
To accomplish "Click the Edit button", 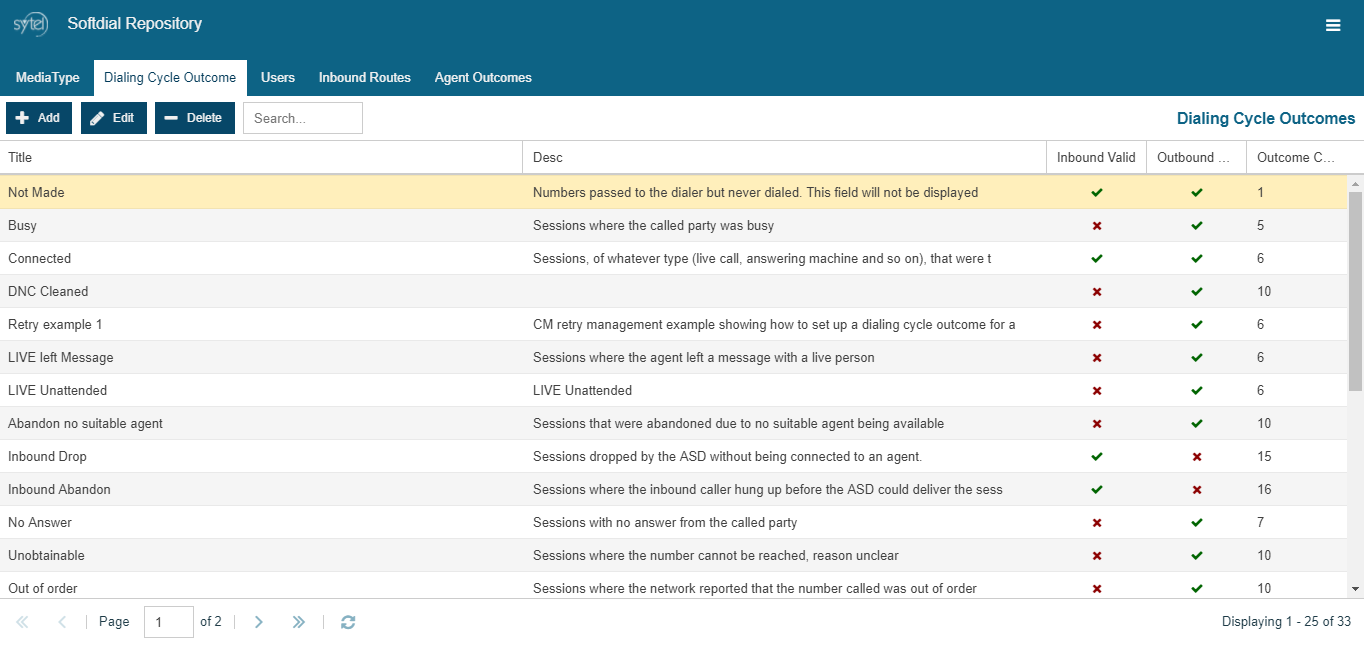I will 114,118.
